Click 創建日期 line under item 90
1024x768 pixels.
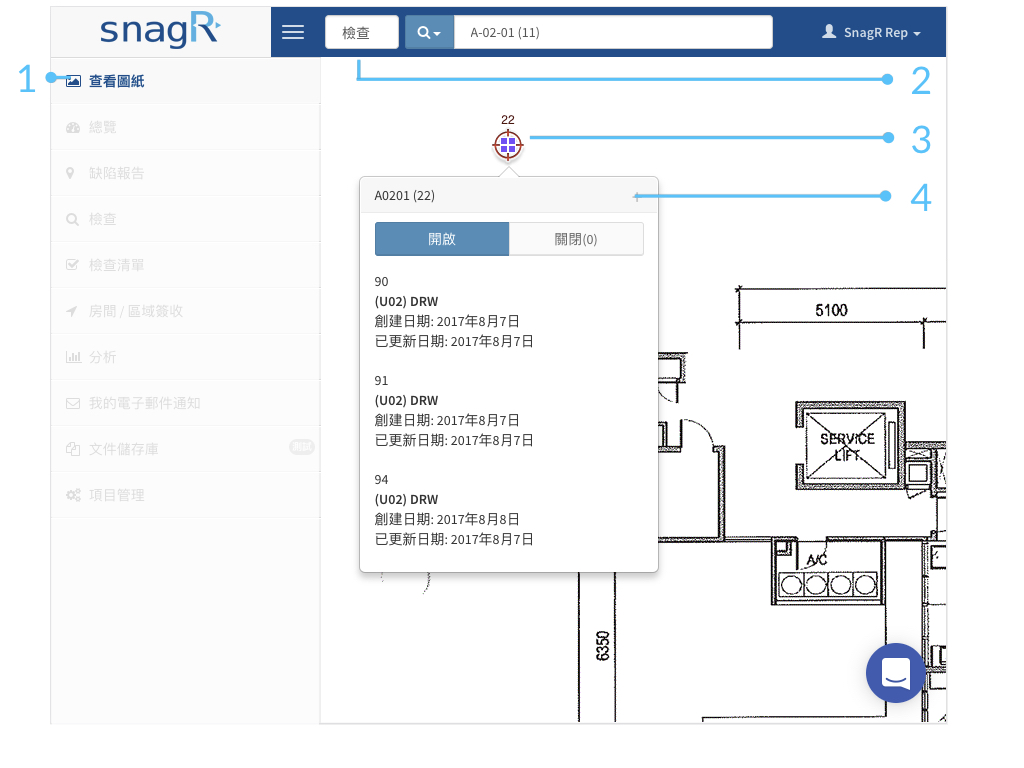447,321
